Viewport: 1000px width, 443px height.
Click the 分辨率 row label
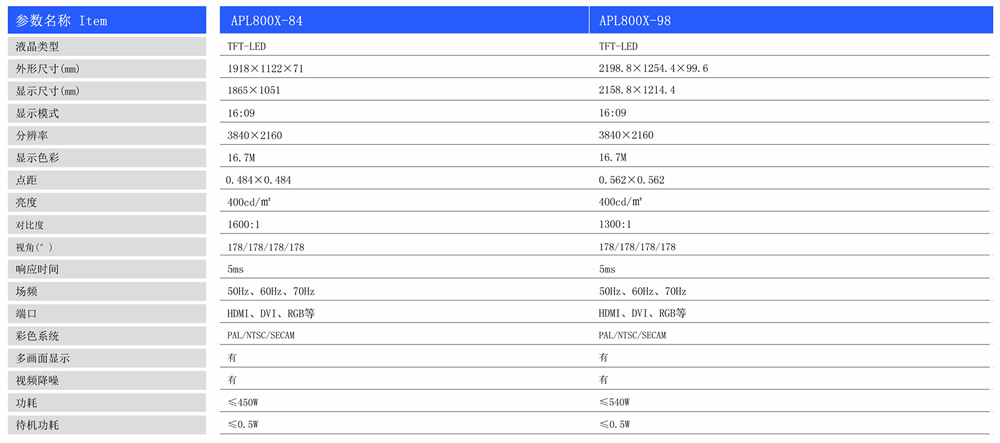pos(32,136)
